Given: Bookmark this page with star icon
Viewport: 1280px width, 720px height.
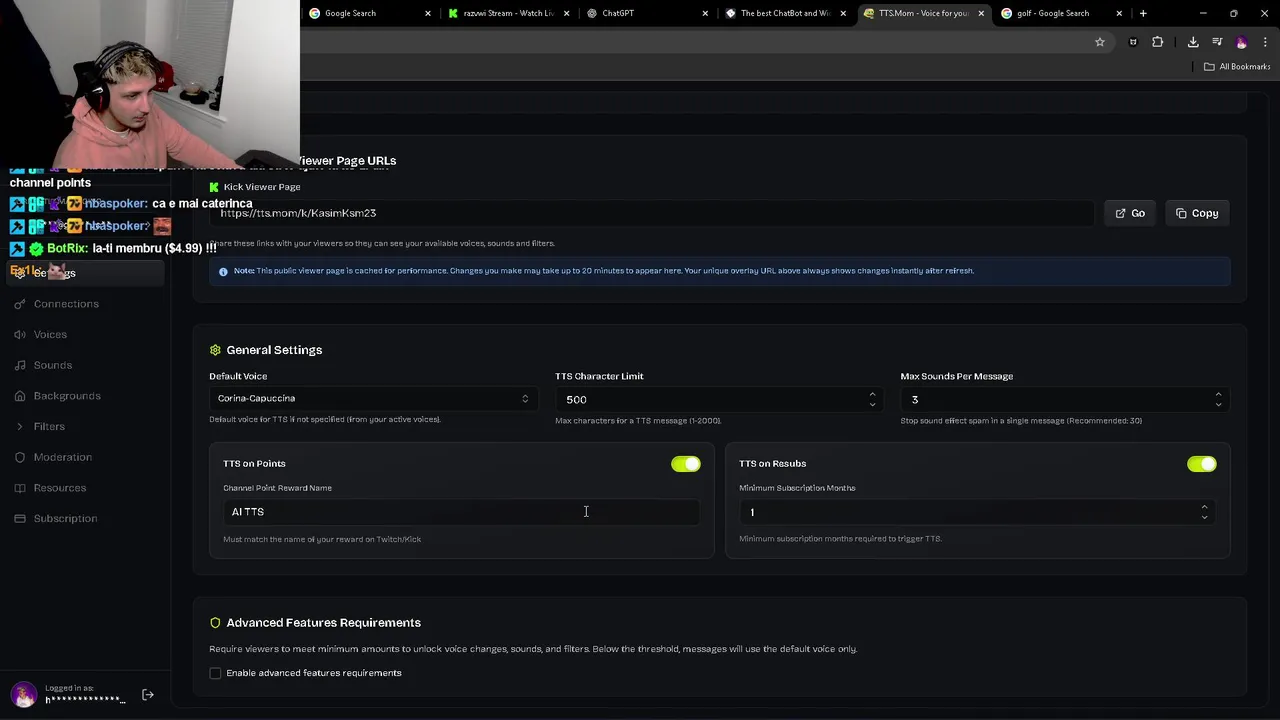Looking at the screenshot, I should point(1100,42).
